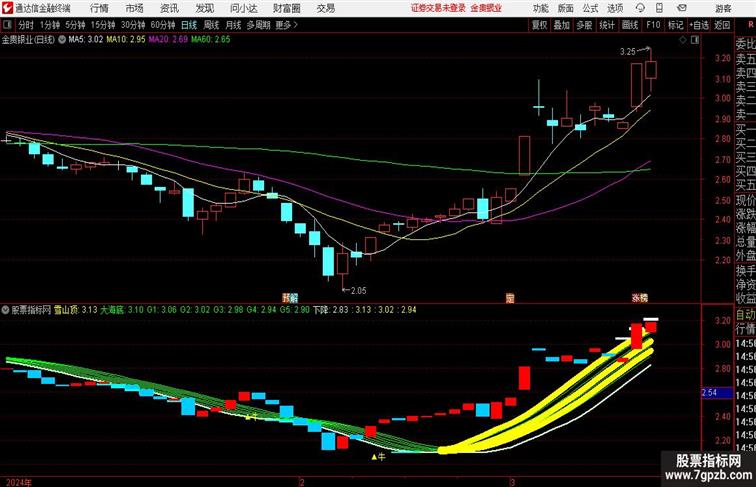Viewport: 756px width, 487px height.
Task: Switch to 分时 intraday view
Action: [x=26, y=25]
